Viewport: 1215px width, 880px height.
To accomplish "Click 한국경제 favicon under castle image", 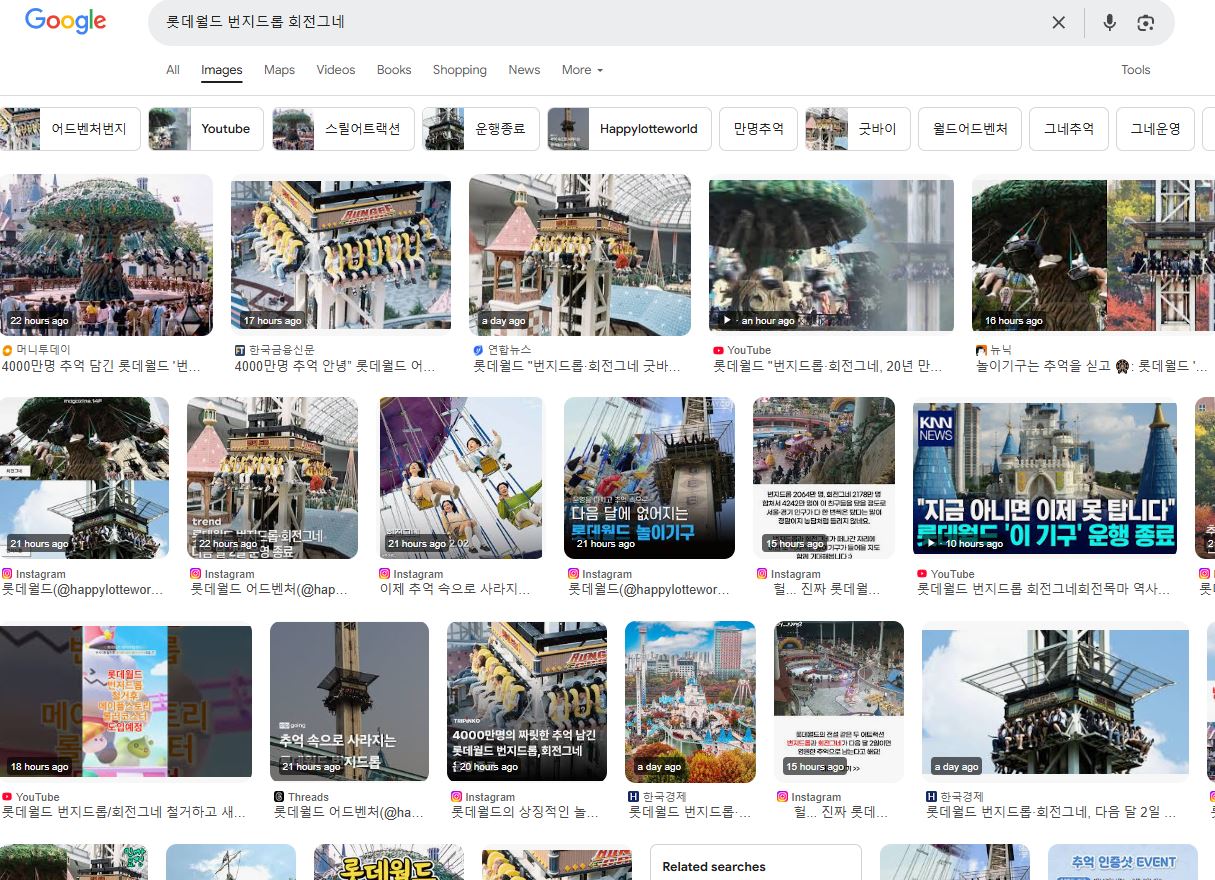I will pos(634,797).
